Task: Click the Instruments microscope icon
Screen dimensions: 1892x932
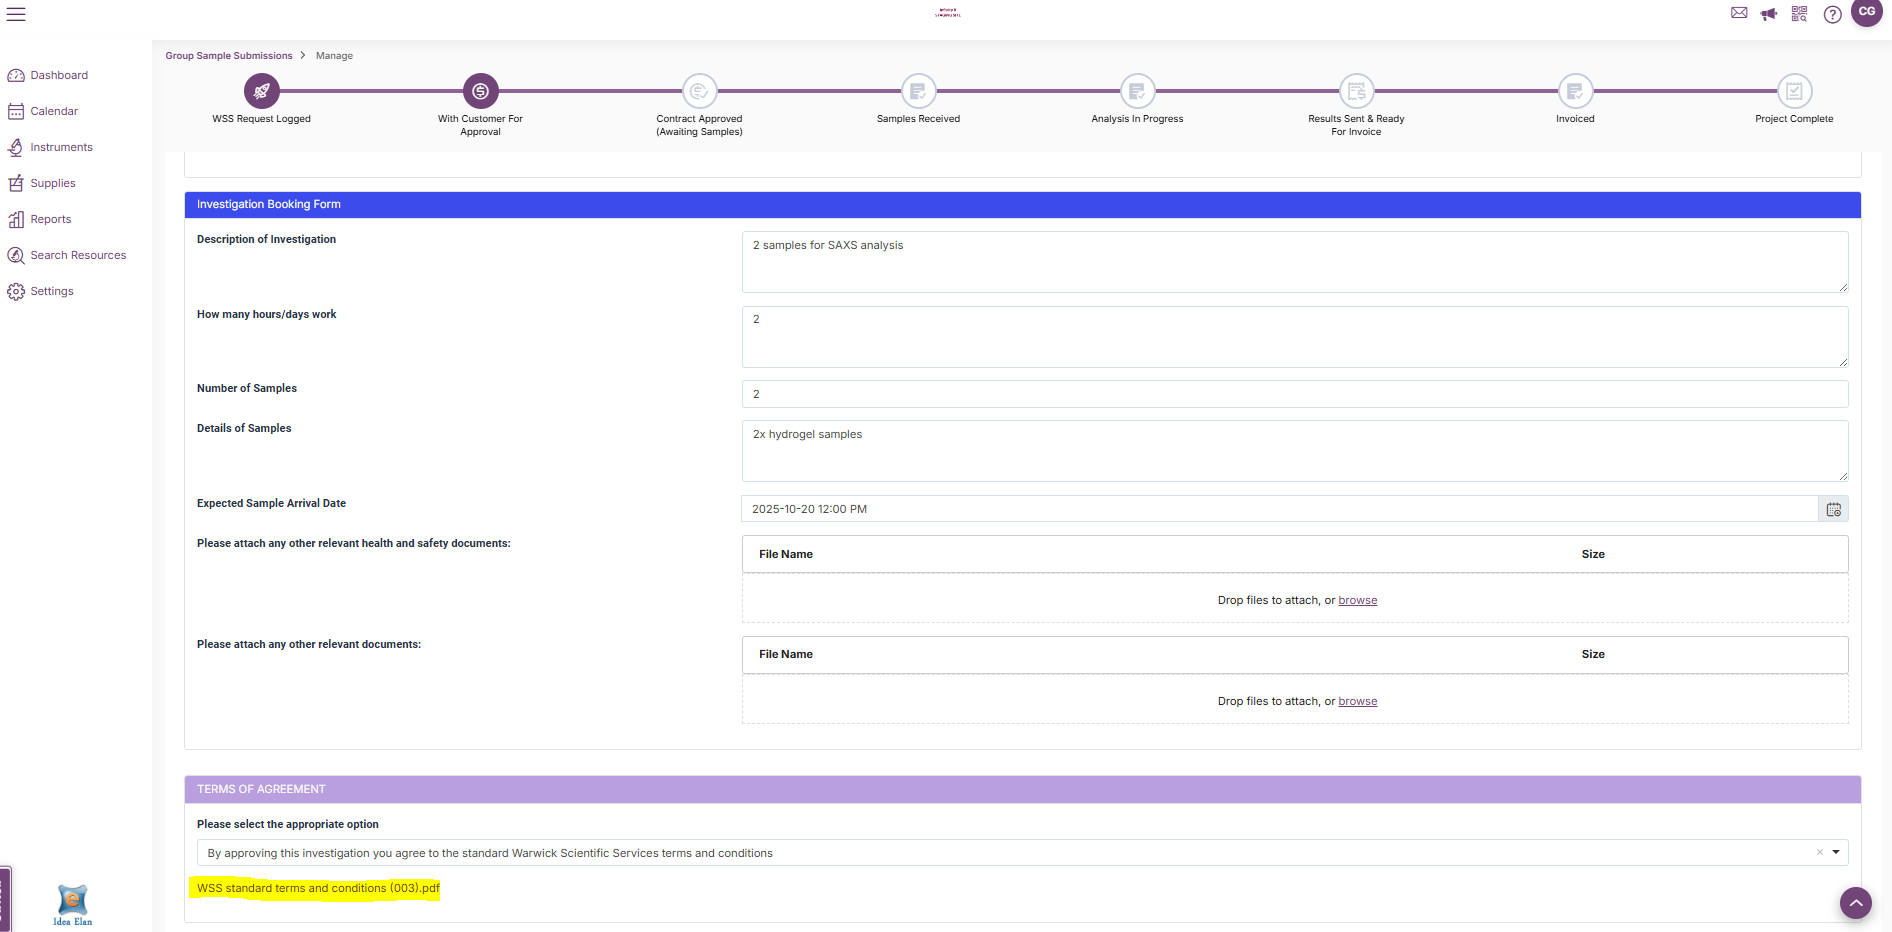Action: pyautogui.click(x=16, y=147)
